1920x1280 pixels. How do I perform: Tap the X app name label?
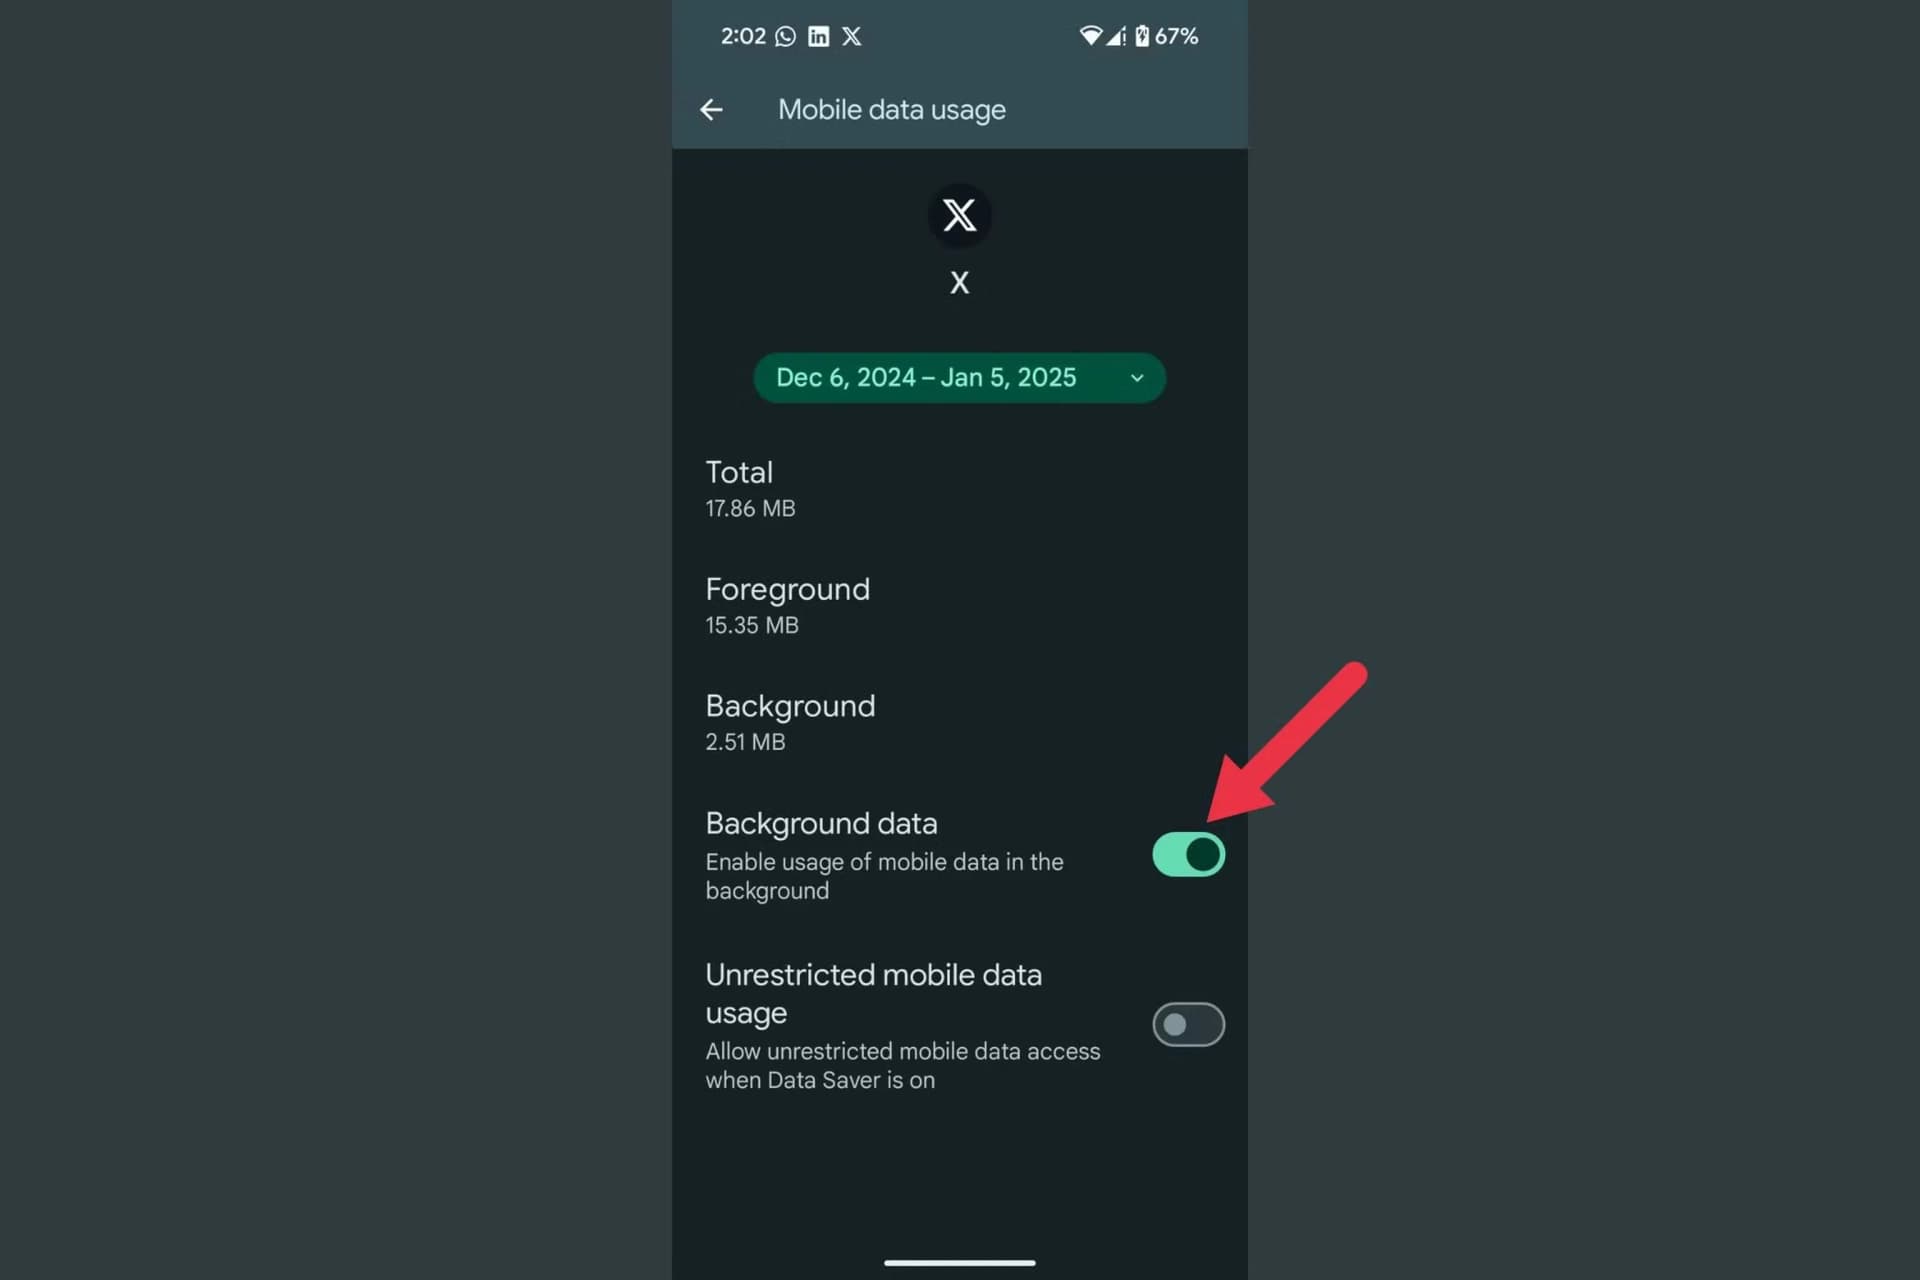(x=959, y=283)
